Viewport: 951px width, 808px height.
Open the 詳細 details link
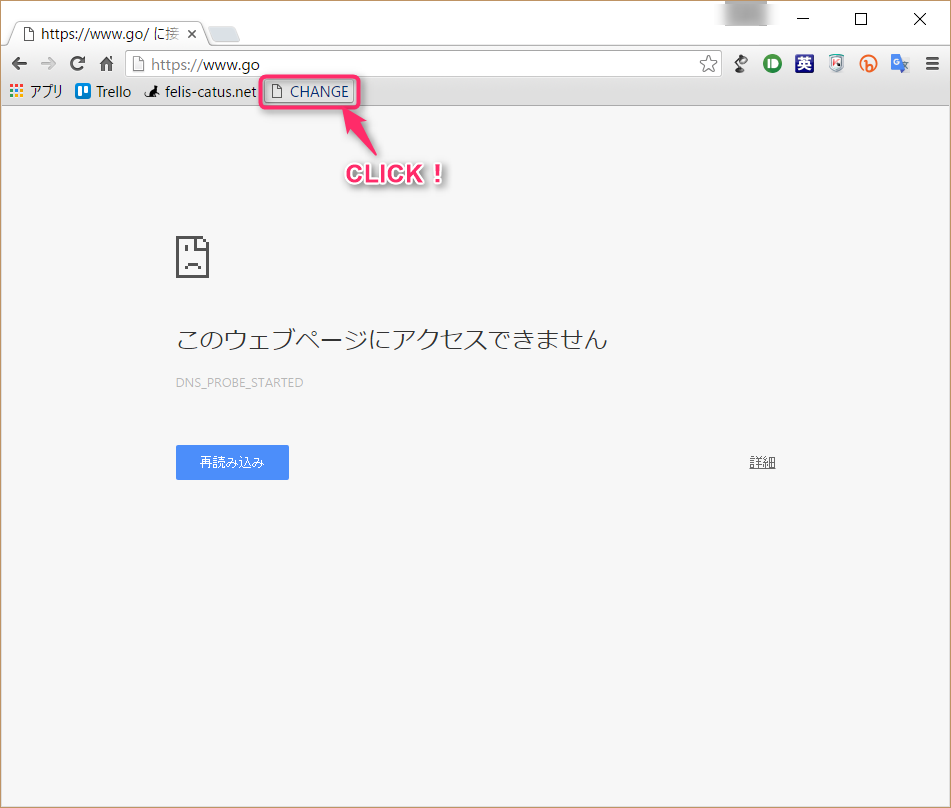tap(762, 462)
